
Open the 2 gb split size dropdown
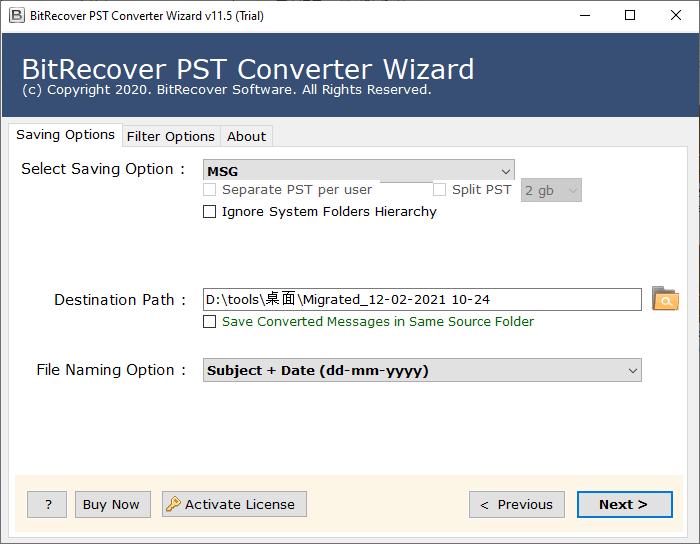pyautogui.click(x=551, y=191)
